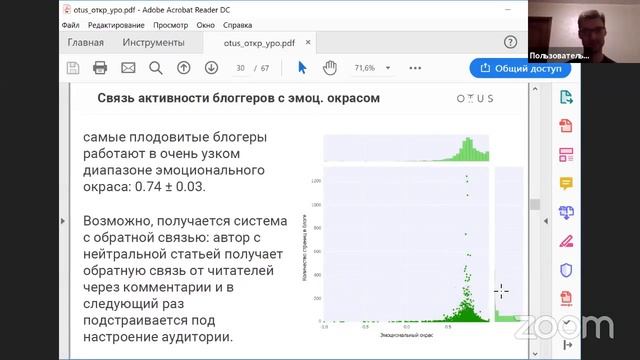This screenshot has height=360, width=640.
Task: Open Organize Pages layout tool in sidebar
Action: (x=566, y=155)
